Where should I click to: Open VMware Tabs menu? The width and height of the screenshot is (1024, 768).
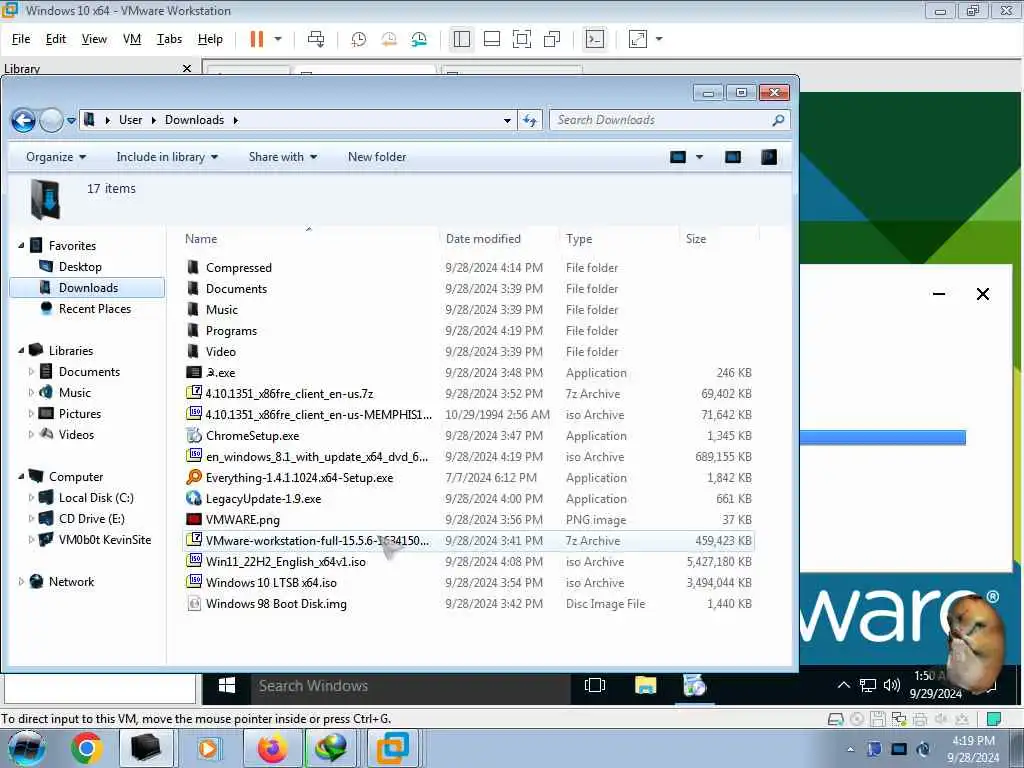(x=169, y=39)
